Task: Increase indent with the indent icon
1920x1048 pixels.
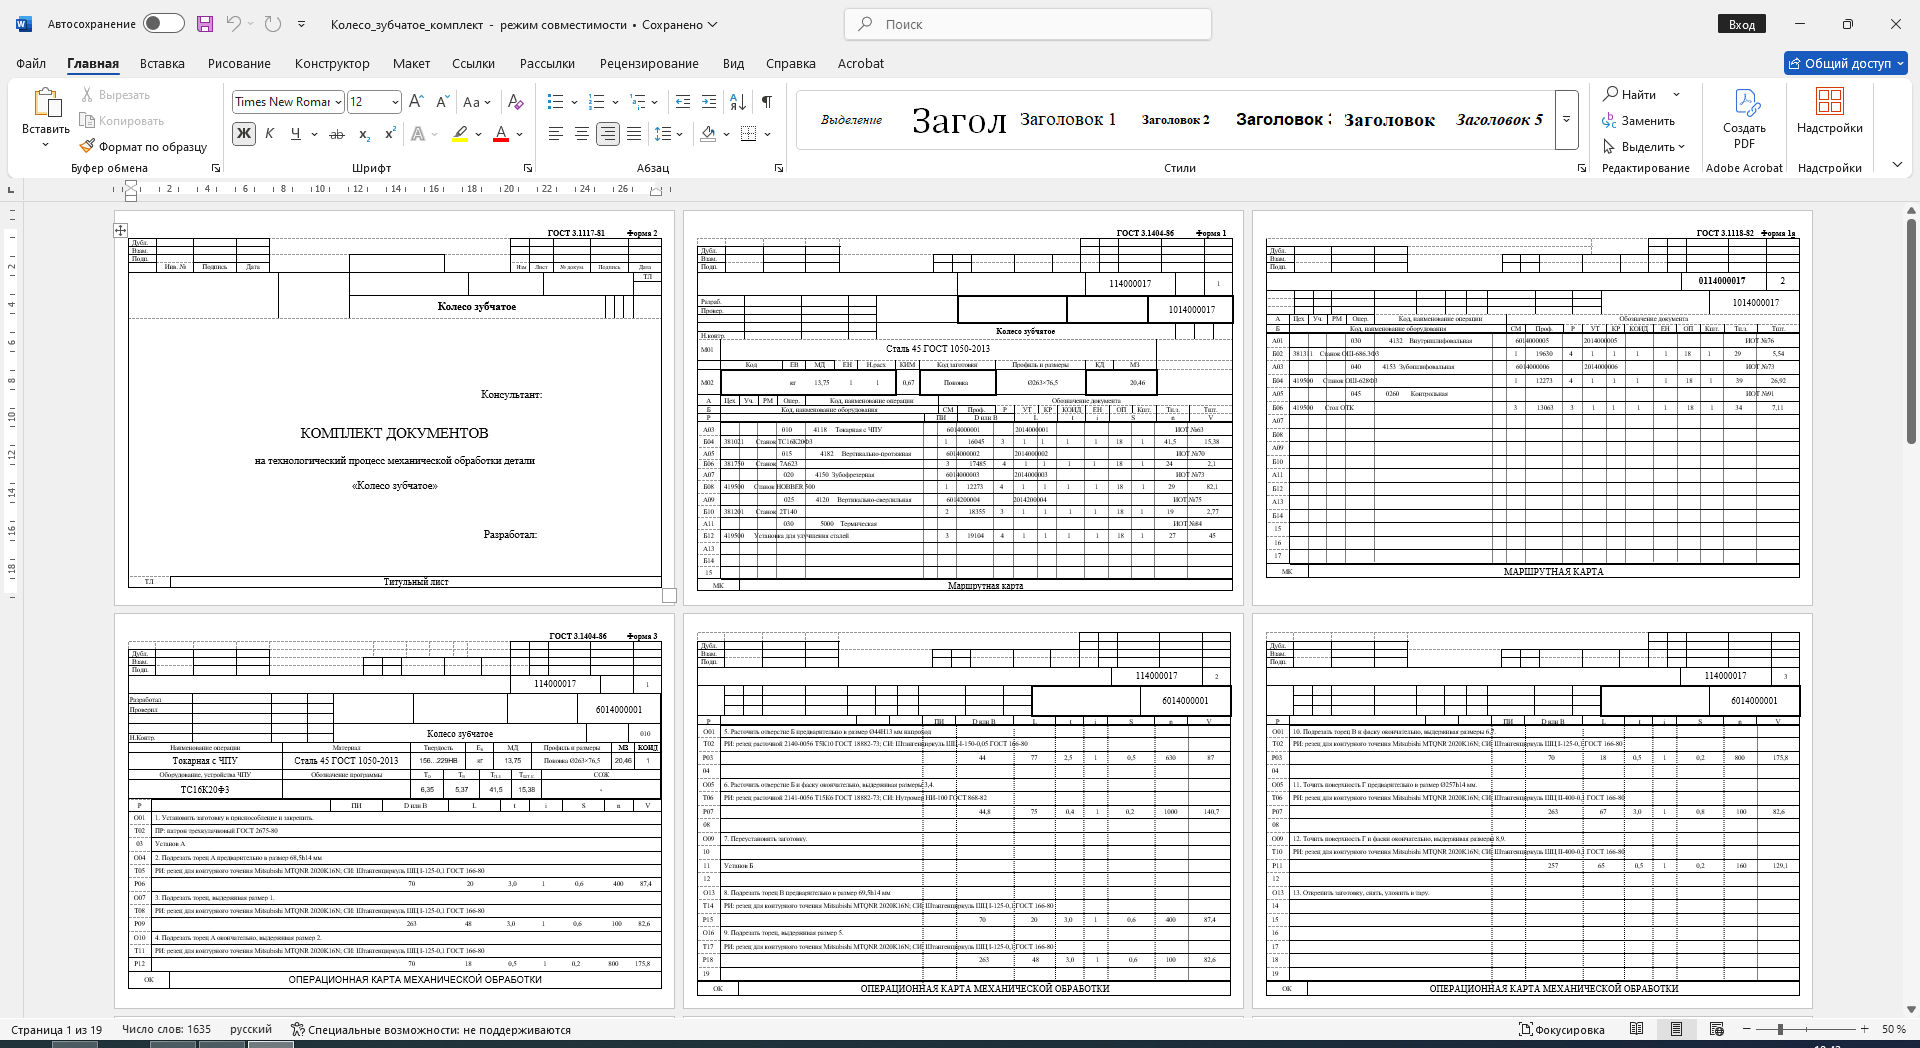Action: (x=709, y=101)
